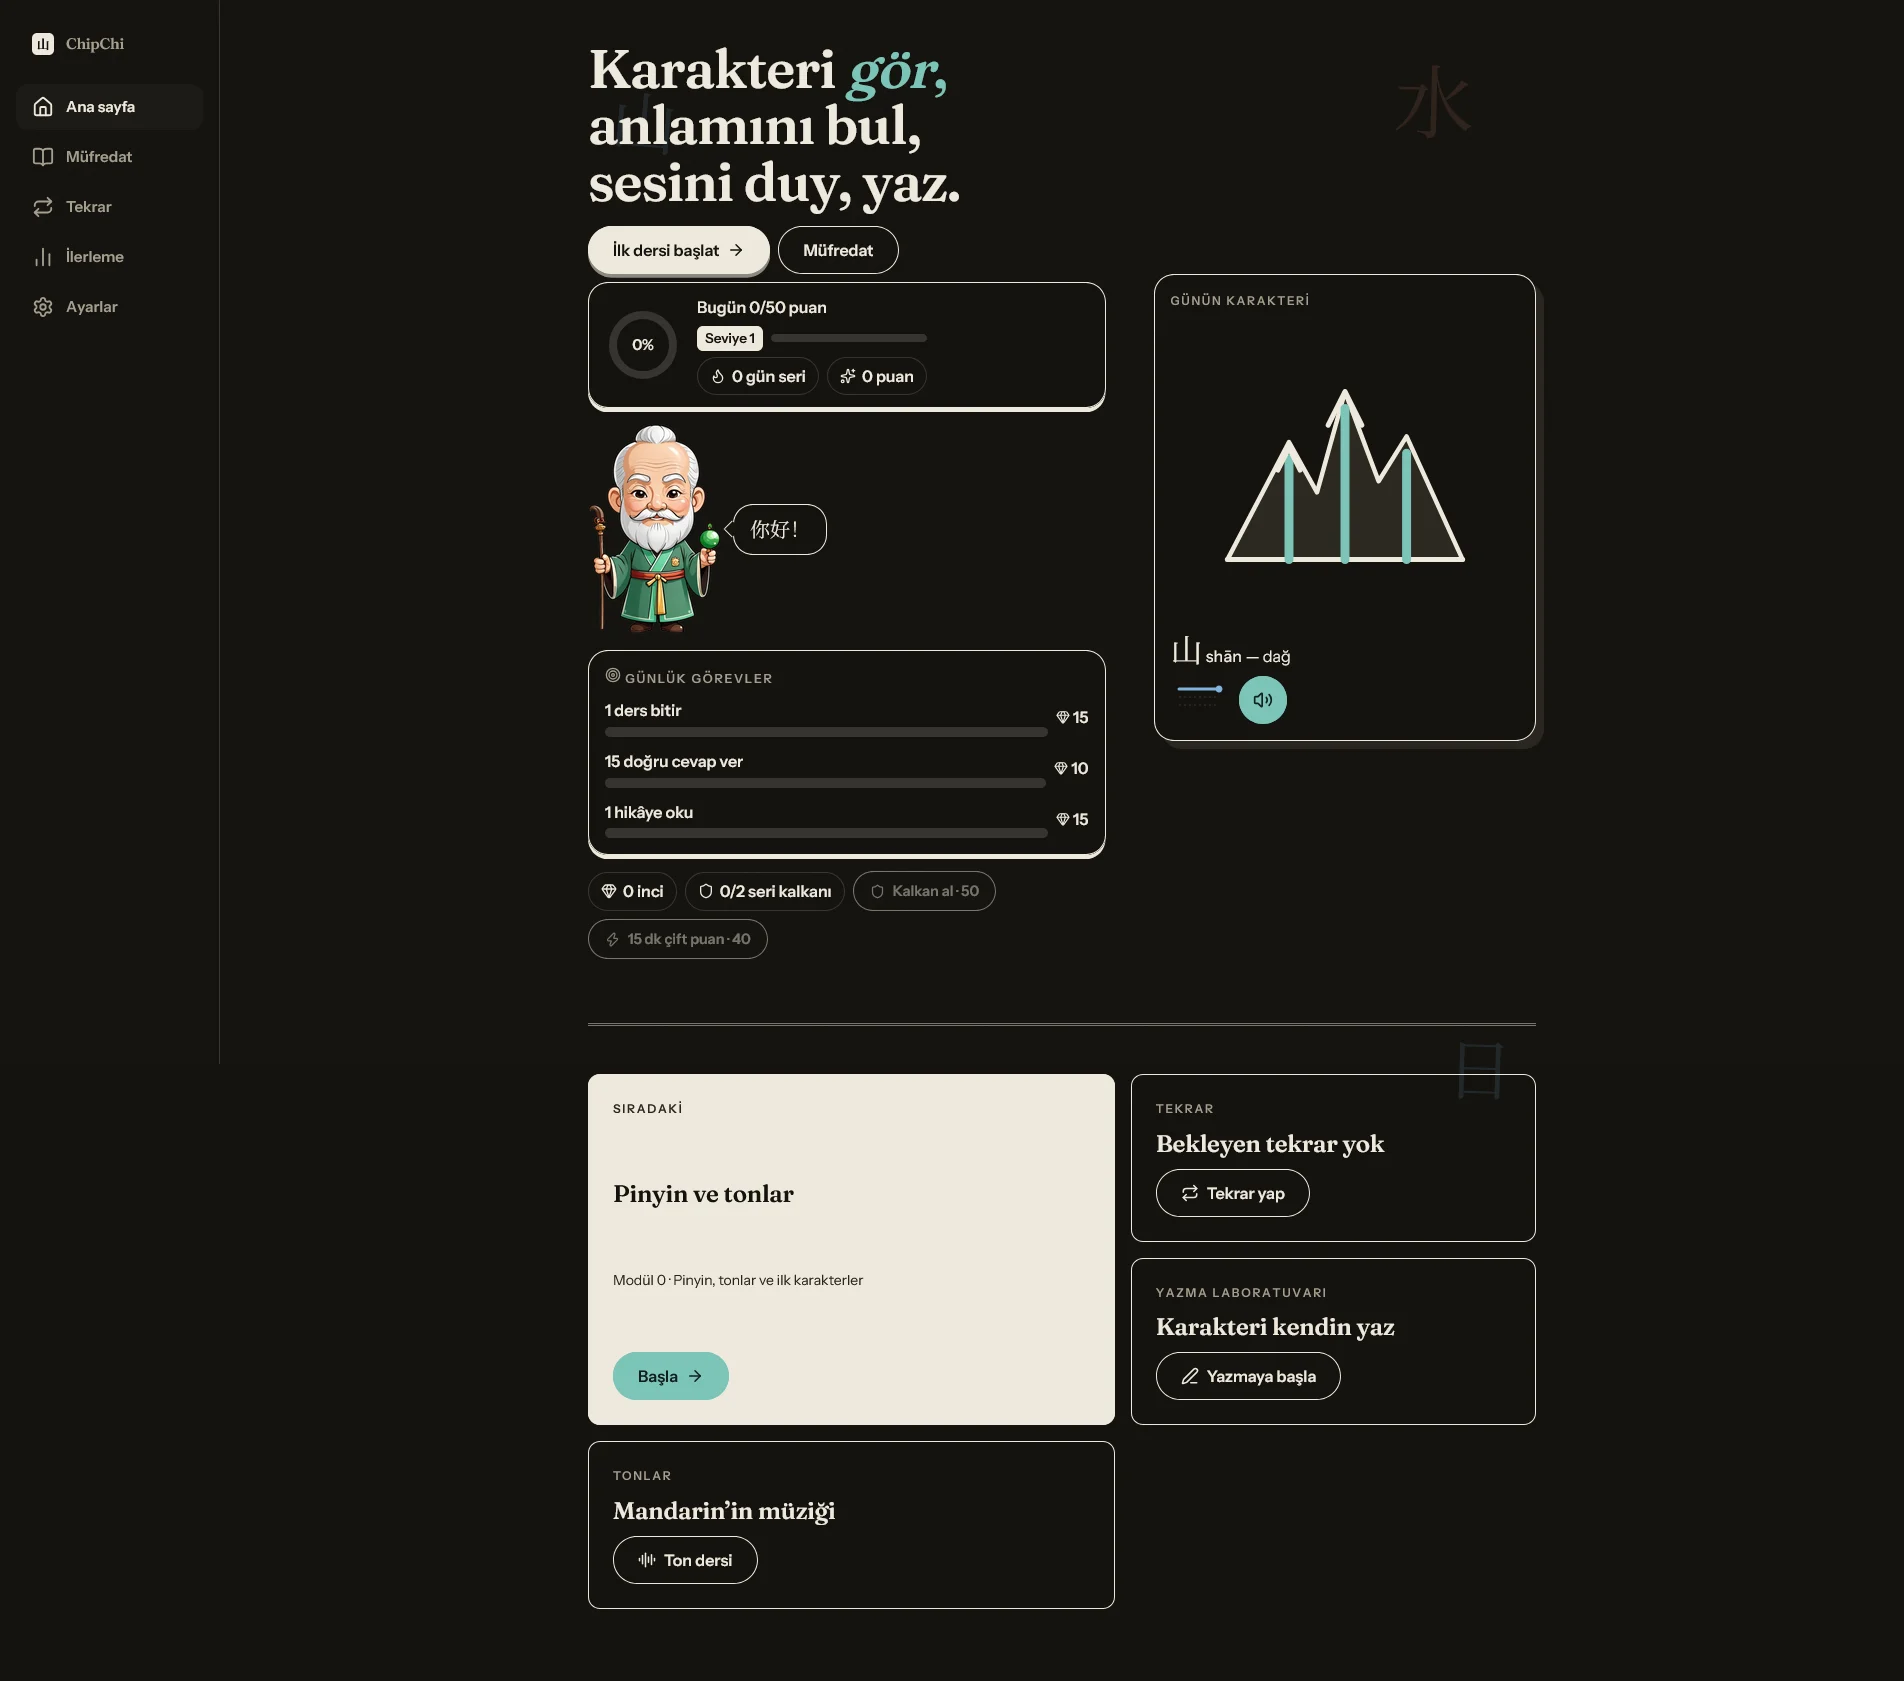Click the Seviye 1 progress bar

click(x=849, y=338)
